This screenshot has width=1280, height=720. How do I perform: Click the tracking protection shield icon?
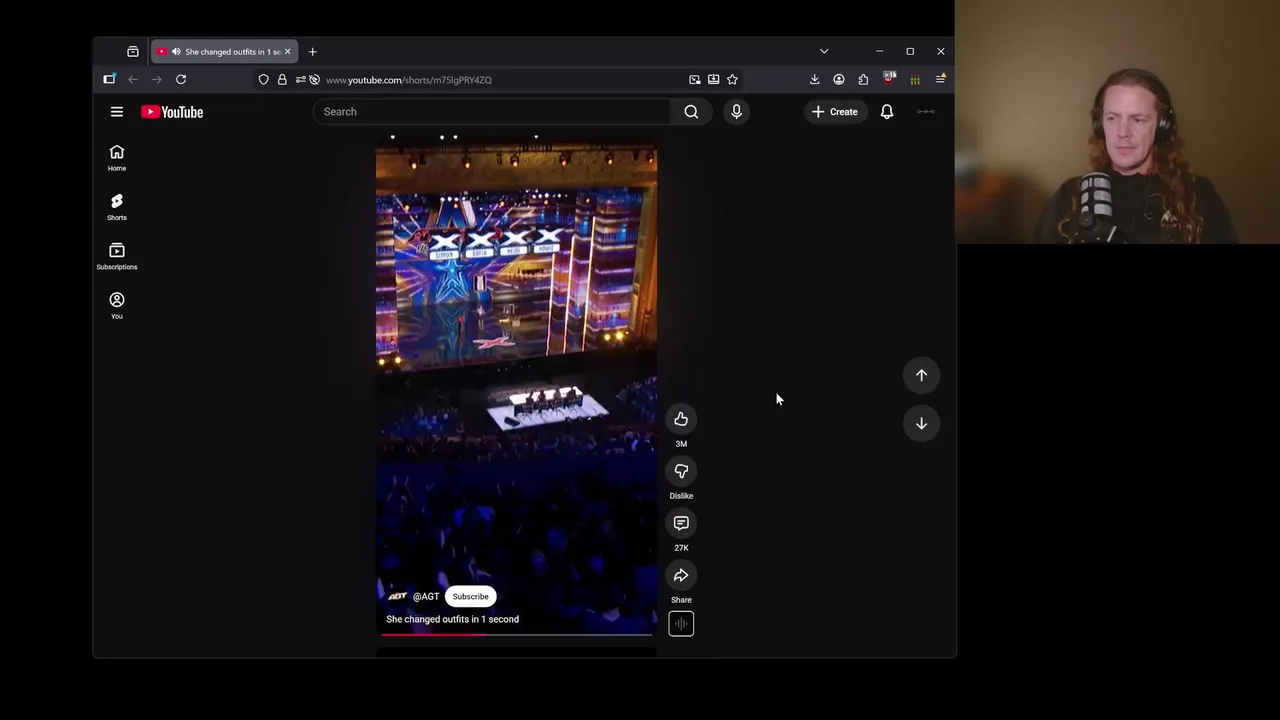pos(264,79)
